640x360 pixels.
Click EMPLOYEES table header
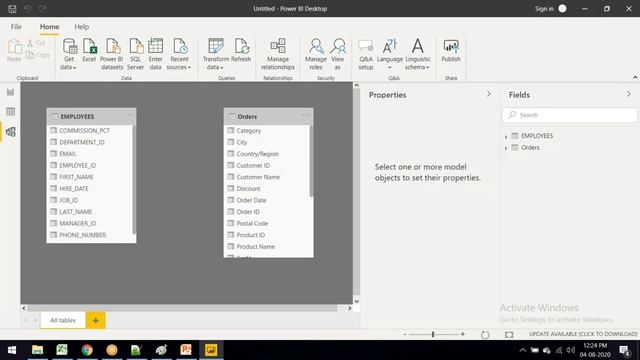pyautogui.click(x=91, y=116)
